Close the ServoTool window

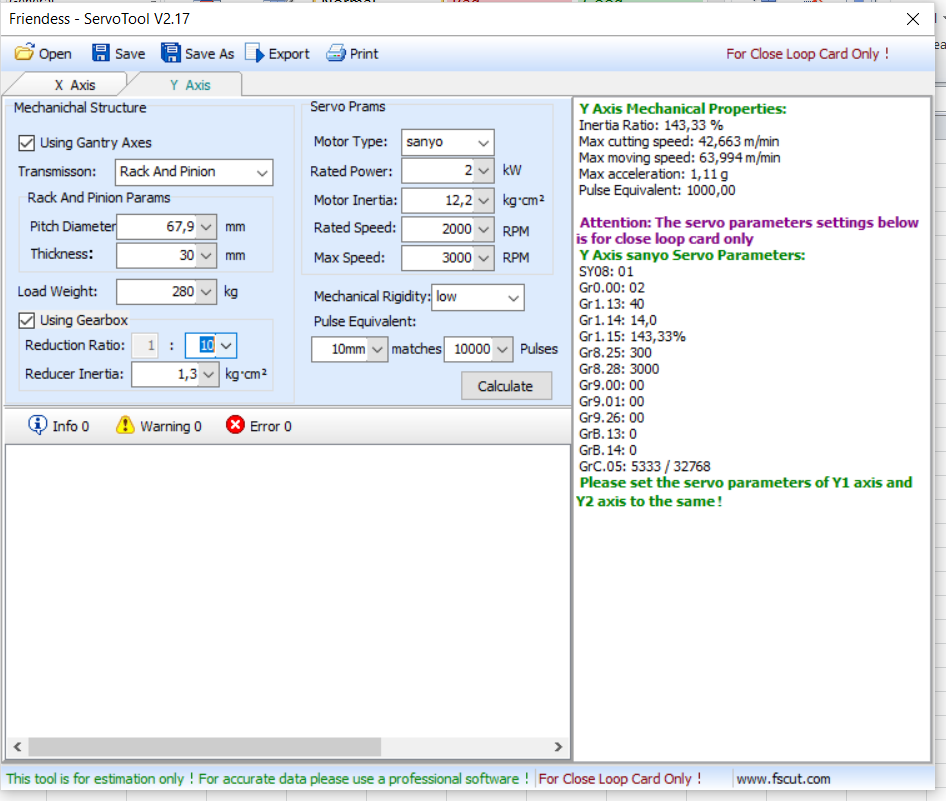click(913, 19)
